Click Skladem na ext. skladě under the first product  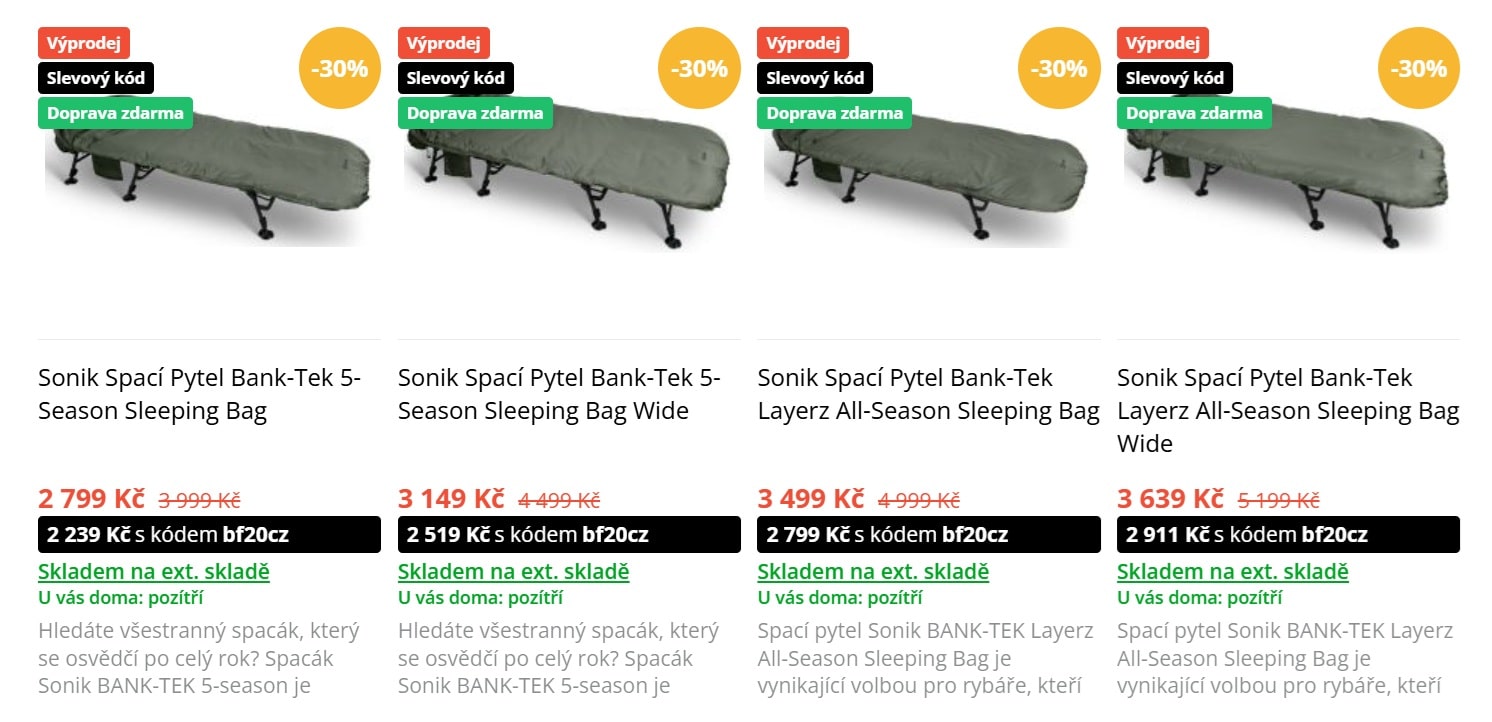[154, 572]
